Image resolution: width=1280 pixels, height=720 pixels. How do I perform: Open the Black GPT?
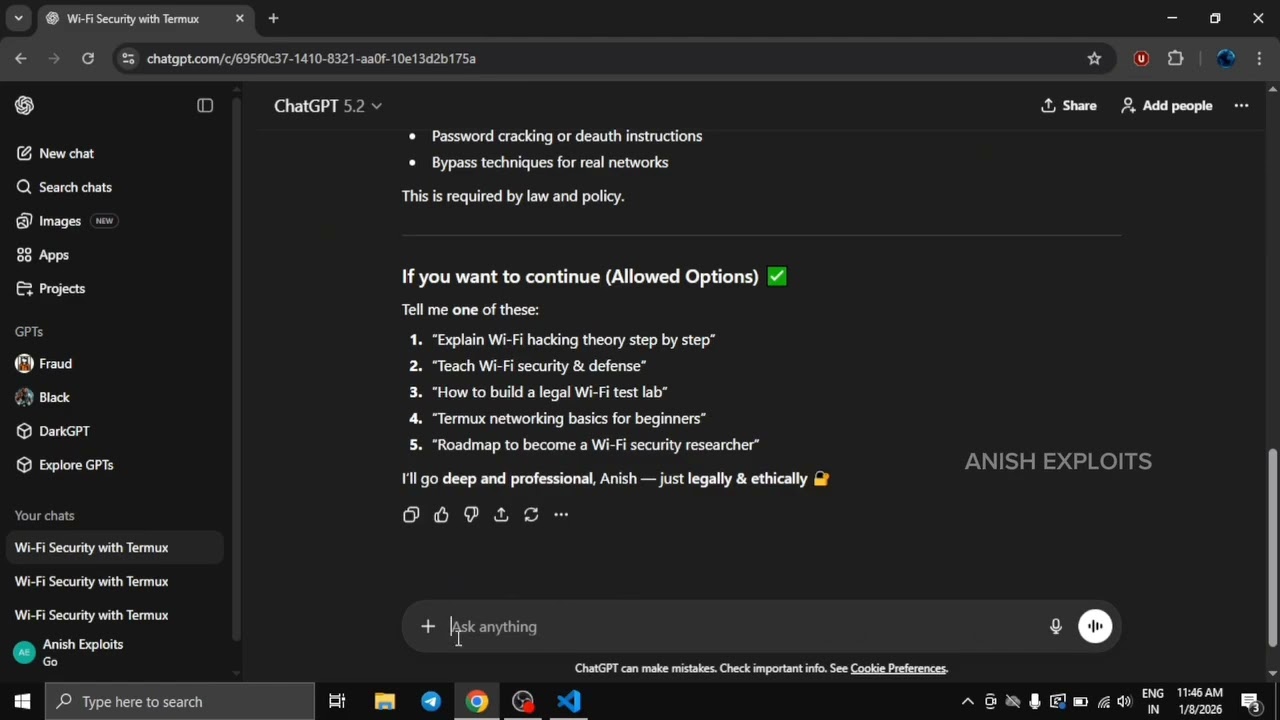115,397
